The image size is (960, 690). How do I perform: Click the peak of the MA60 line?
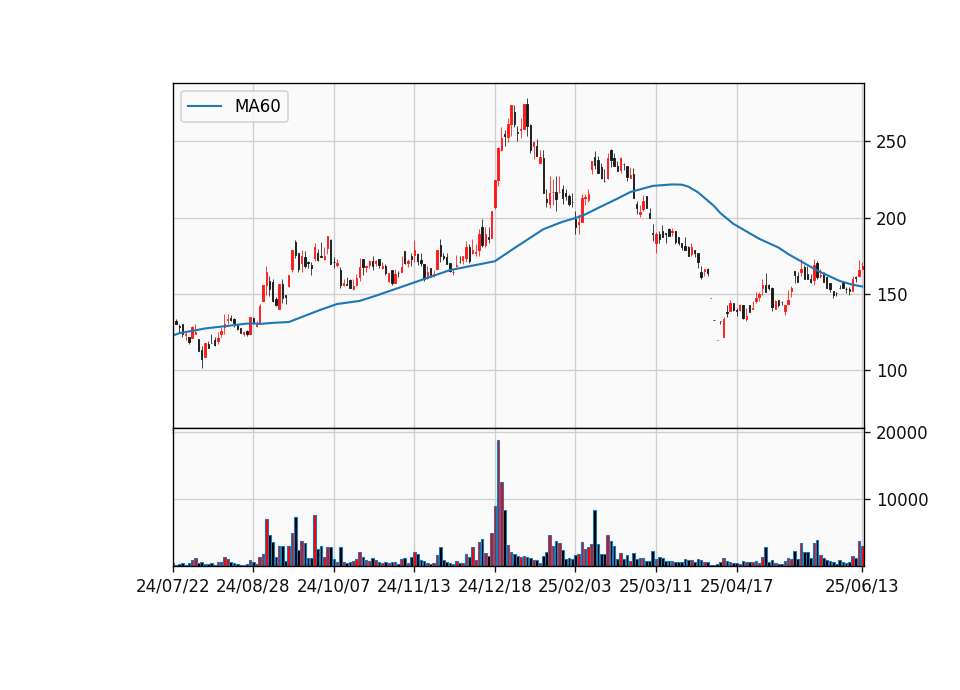(x=675, y=184)
